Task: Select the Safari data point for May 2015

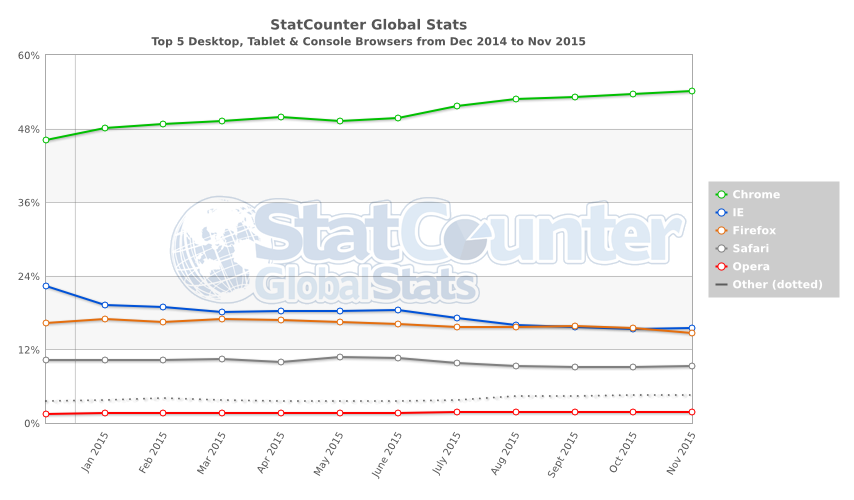Action: coord(340,357)
